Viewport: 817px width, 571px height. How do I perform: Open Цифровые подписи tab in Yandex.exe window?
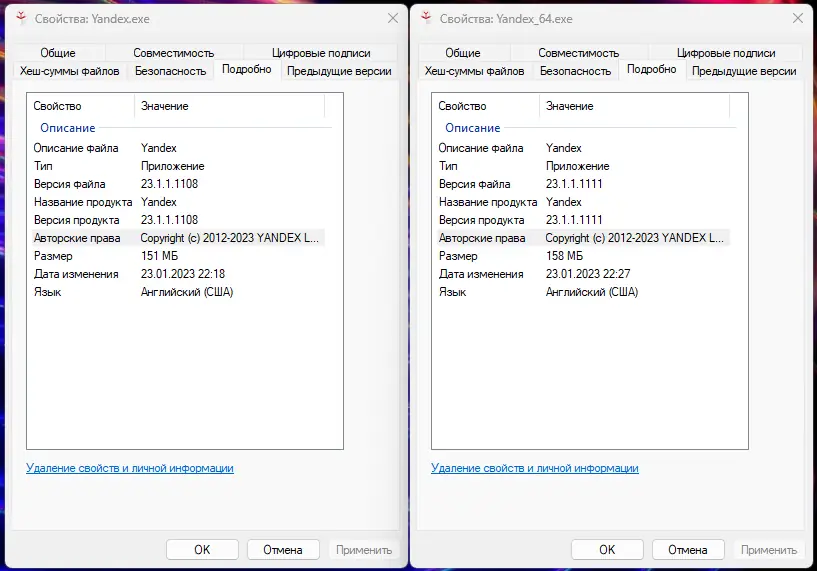tap(321, 53)
